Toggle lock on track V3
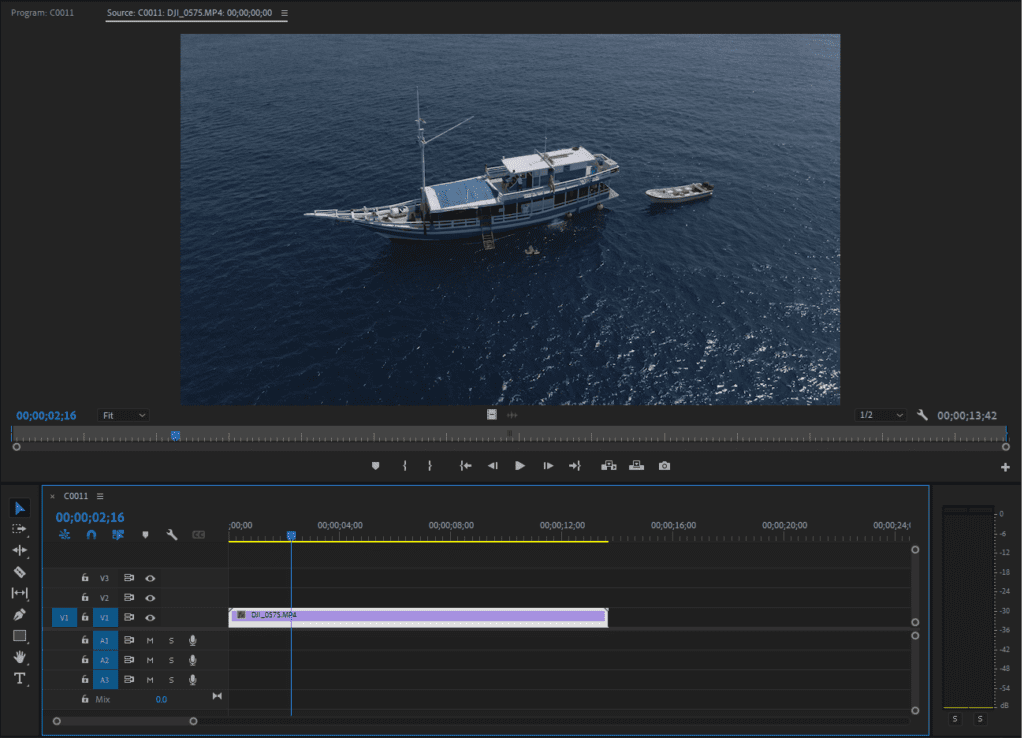 (85, 578)
